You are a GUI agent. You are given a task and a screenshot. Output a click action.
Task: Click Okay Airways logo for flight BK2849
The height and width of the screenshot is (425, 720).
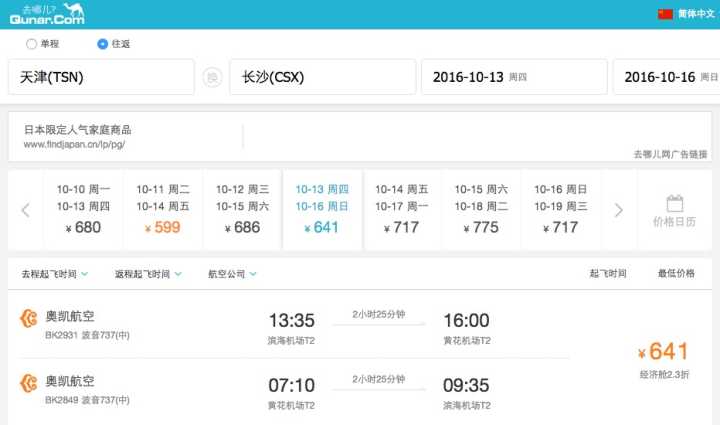click(28, 381)
